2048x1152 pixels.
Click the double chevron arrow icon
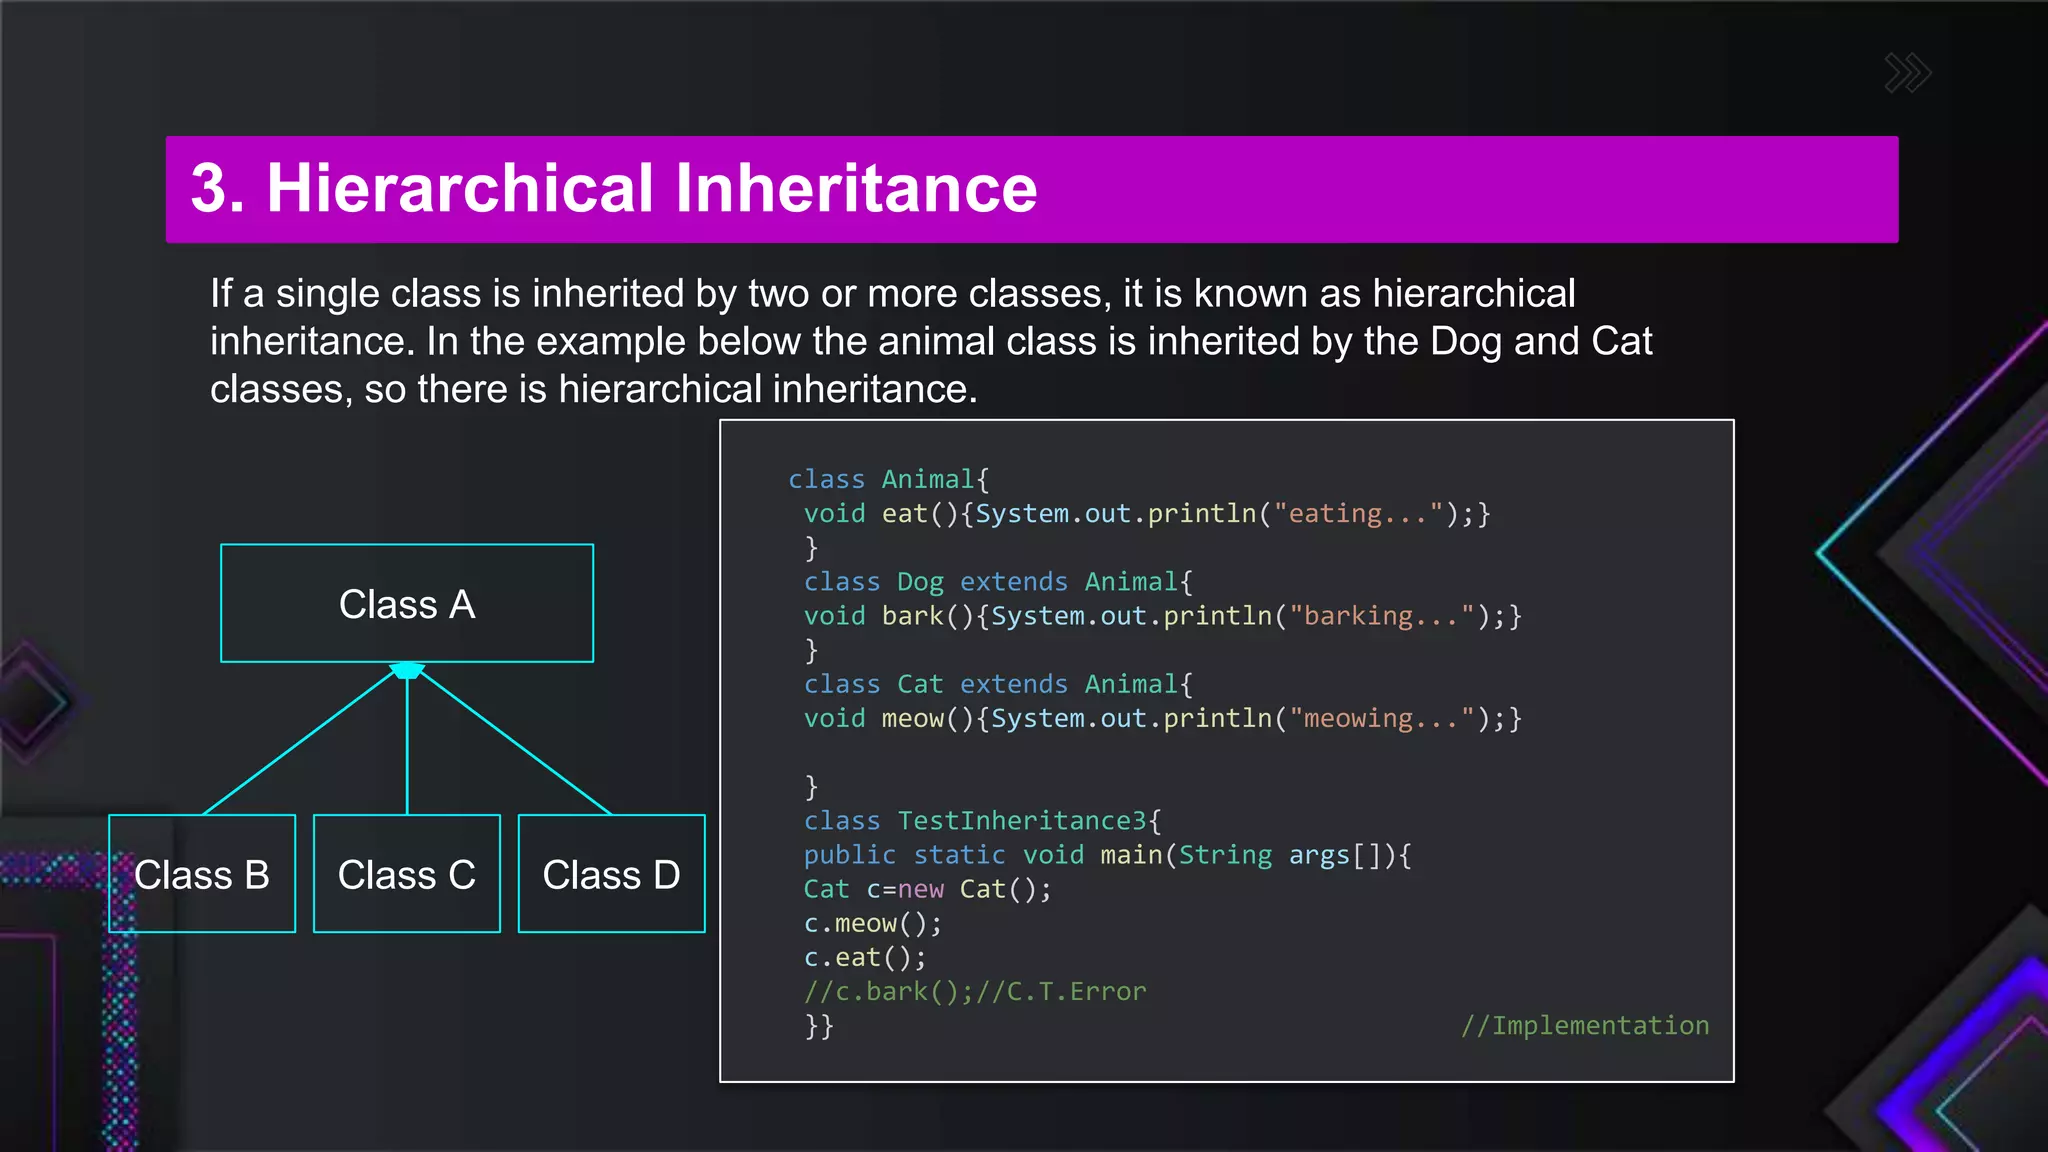click(1907, 73)
